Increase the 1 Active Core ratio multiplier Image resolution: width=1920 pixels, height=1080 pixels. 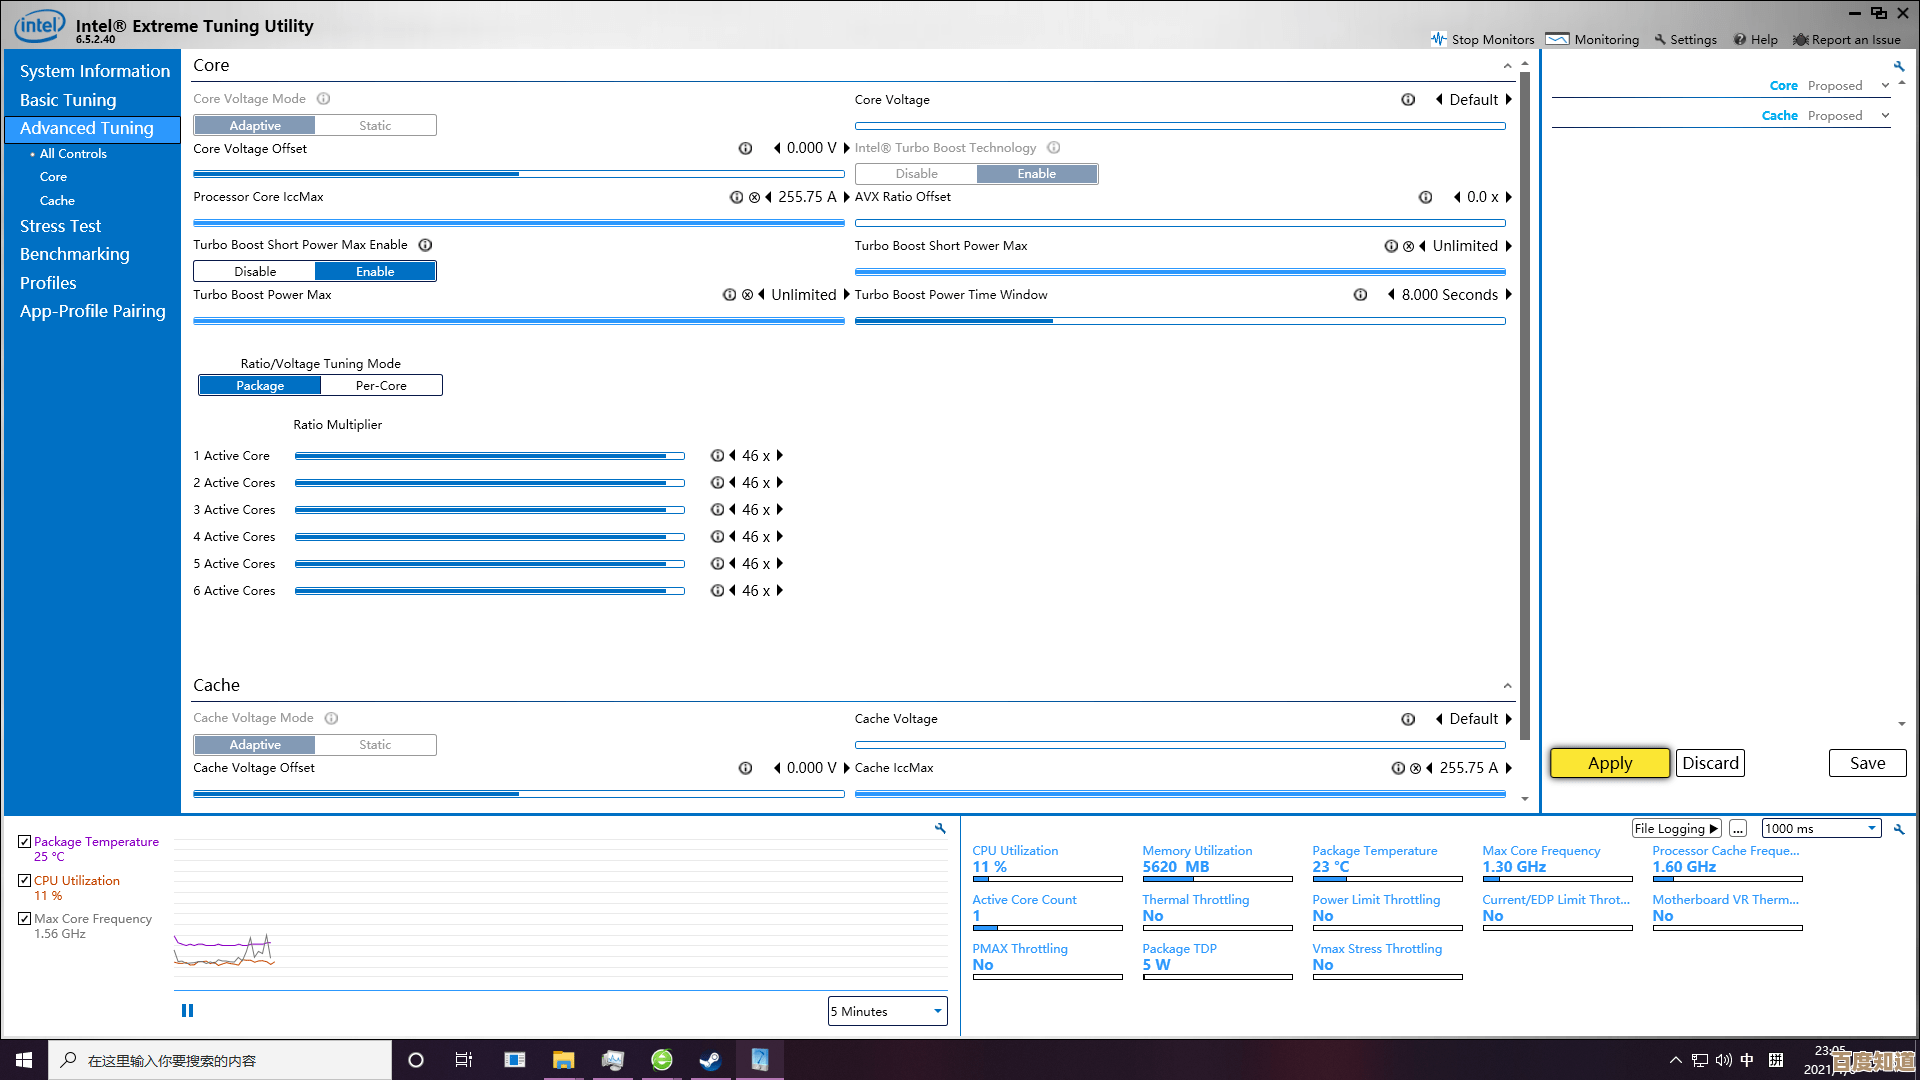point(780,456)
